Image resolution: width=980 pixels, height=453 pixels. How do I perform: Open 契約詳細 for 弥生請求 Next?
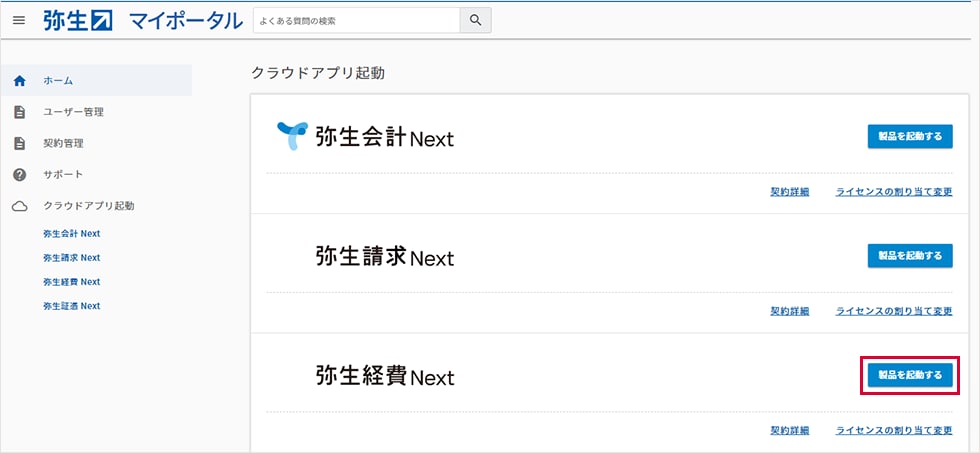(x=789, y=311)
